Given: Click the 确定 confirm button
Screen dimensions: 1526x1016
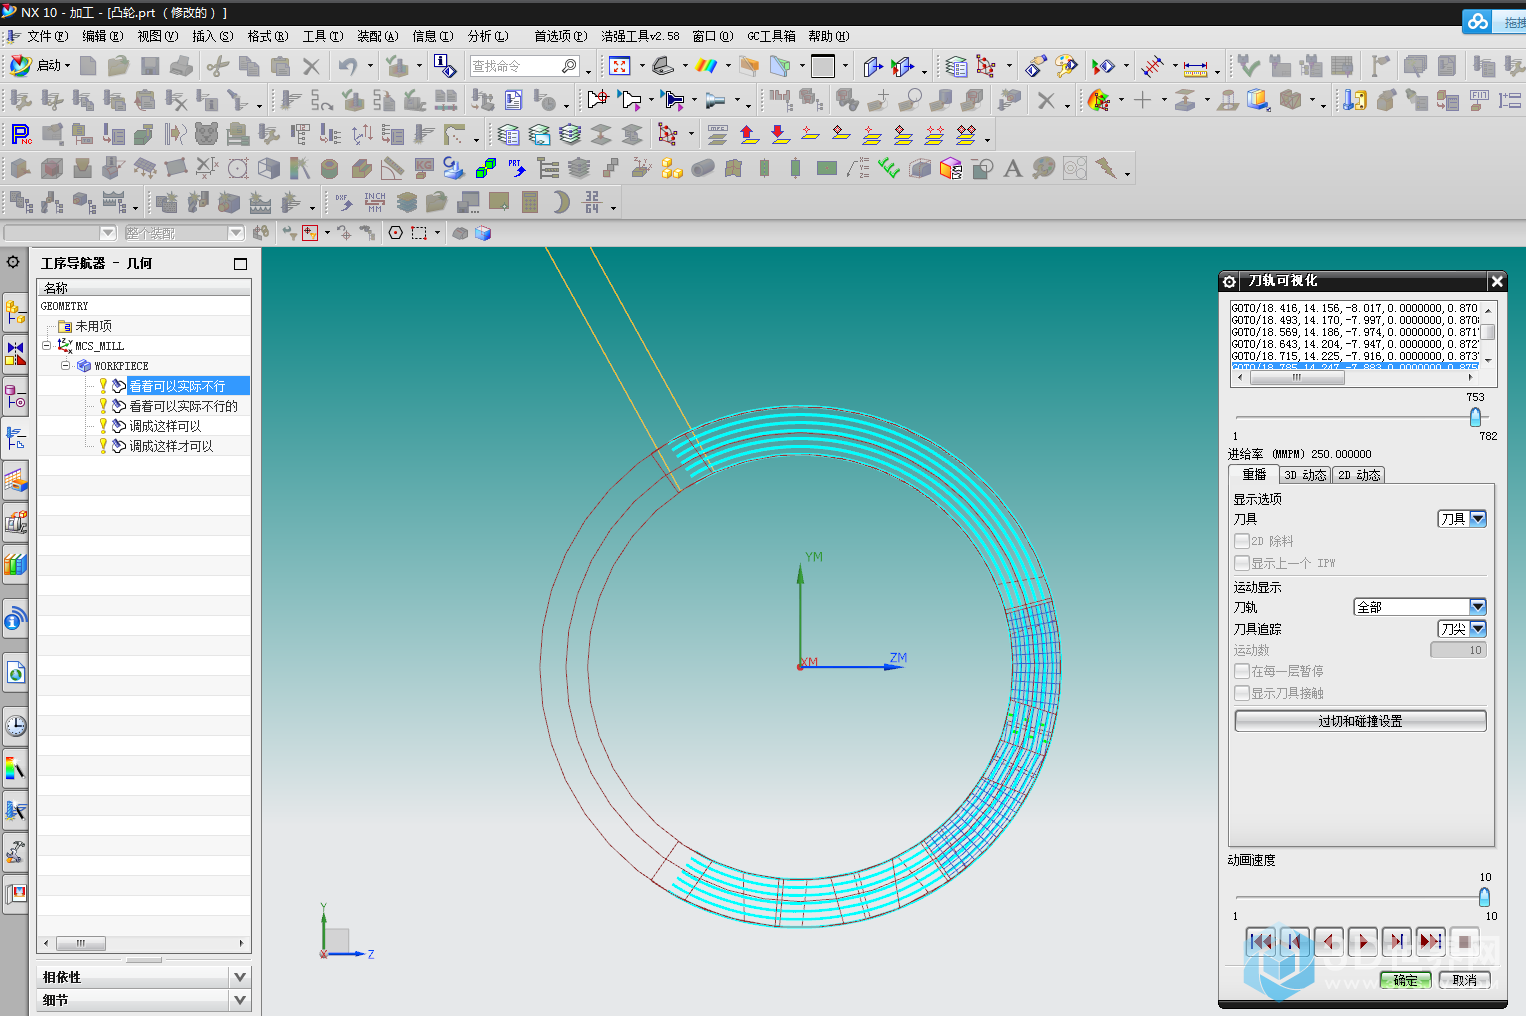Looking at the screenshot, I should pyautogui.click(x=1405, y=980).
